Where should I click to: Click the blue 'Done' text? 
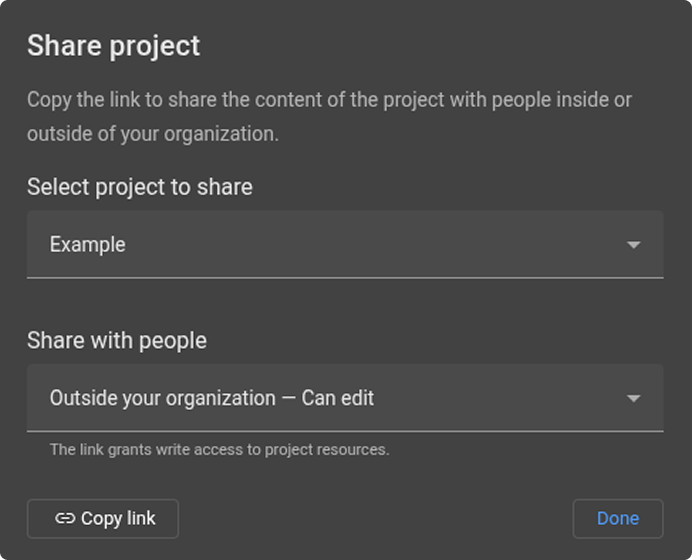[x=617, y=518]
